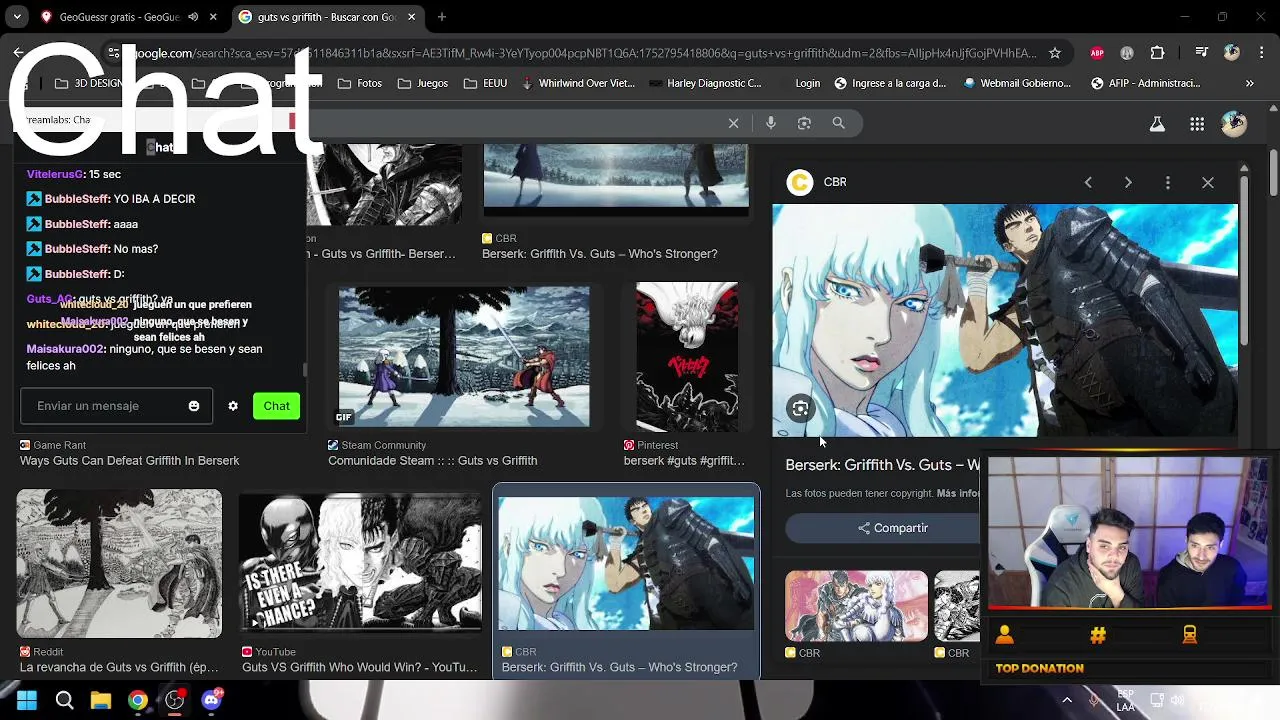Open OBS Studio from the taskbar
This screenshot has width=1280, height=720.
[175, 700]
